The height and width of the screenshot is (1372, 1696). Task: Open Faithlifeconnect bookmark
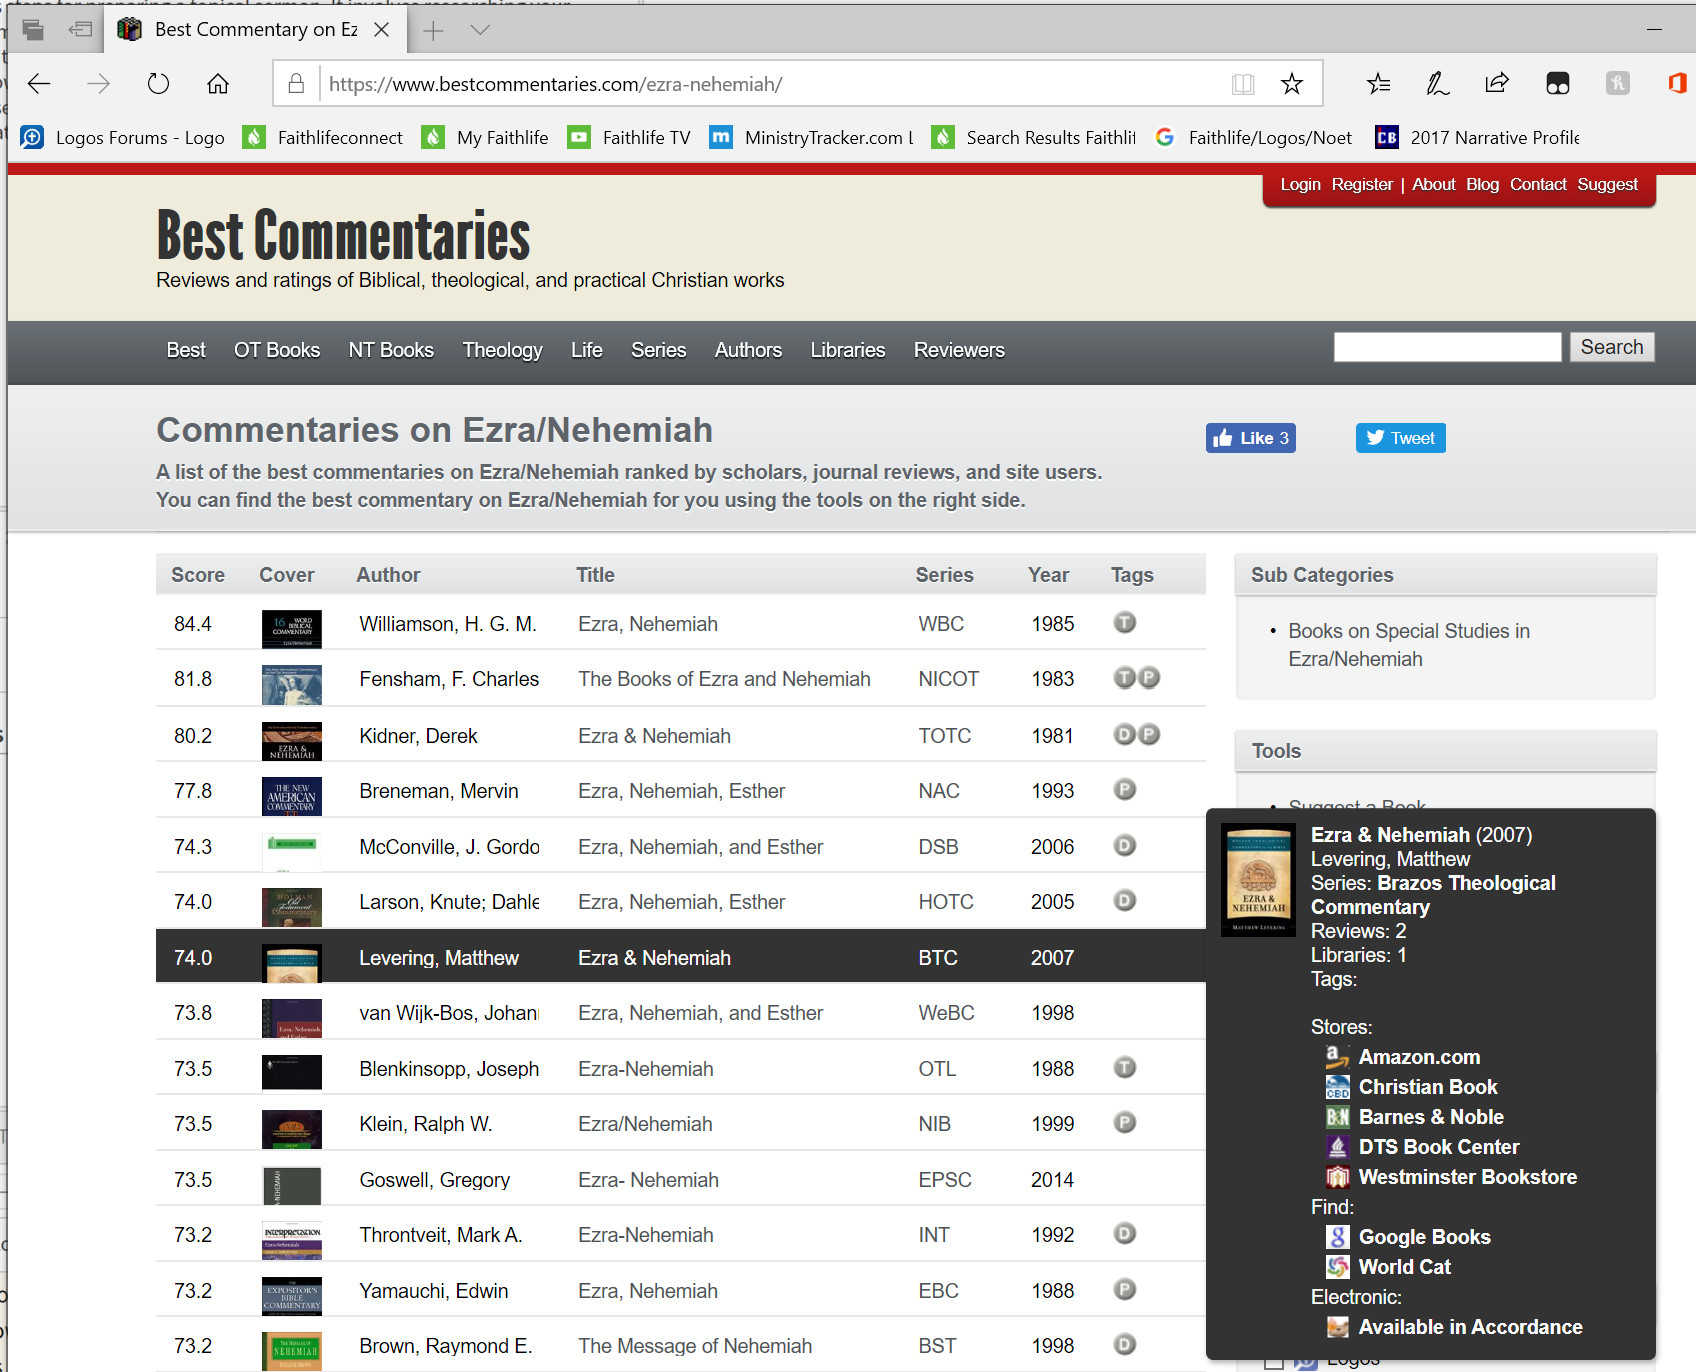click(x=324, y=138)
